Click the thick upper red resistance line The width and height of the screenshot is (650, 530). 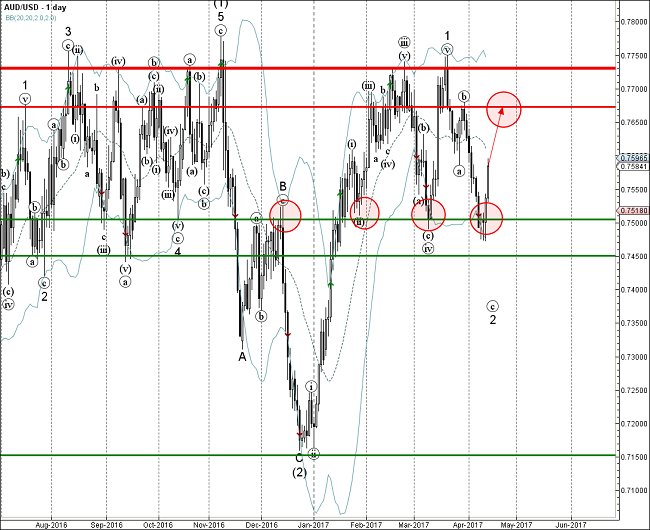click(x=300, y=68)
